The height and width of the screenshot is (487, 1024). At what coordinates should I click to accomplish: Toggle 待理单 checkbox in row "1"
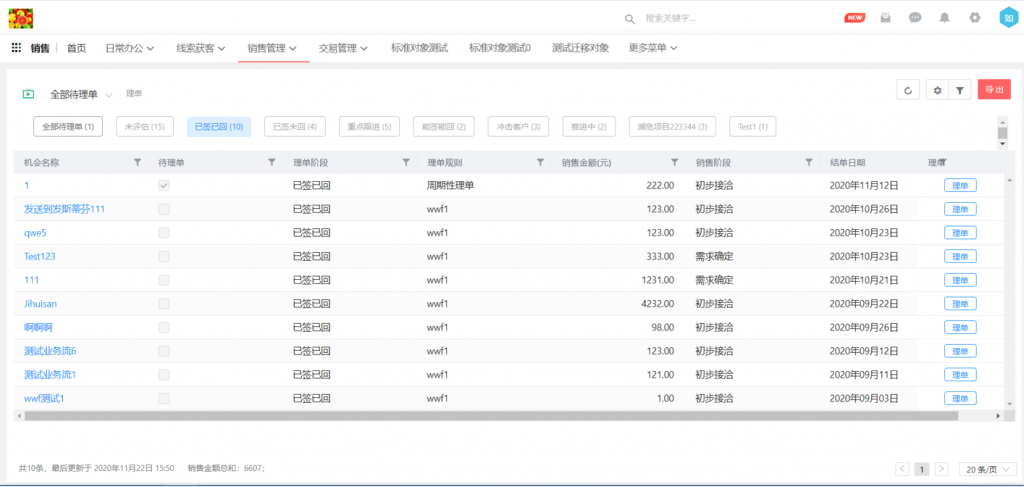(x=164, y=185)
